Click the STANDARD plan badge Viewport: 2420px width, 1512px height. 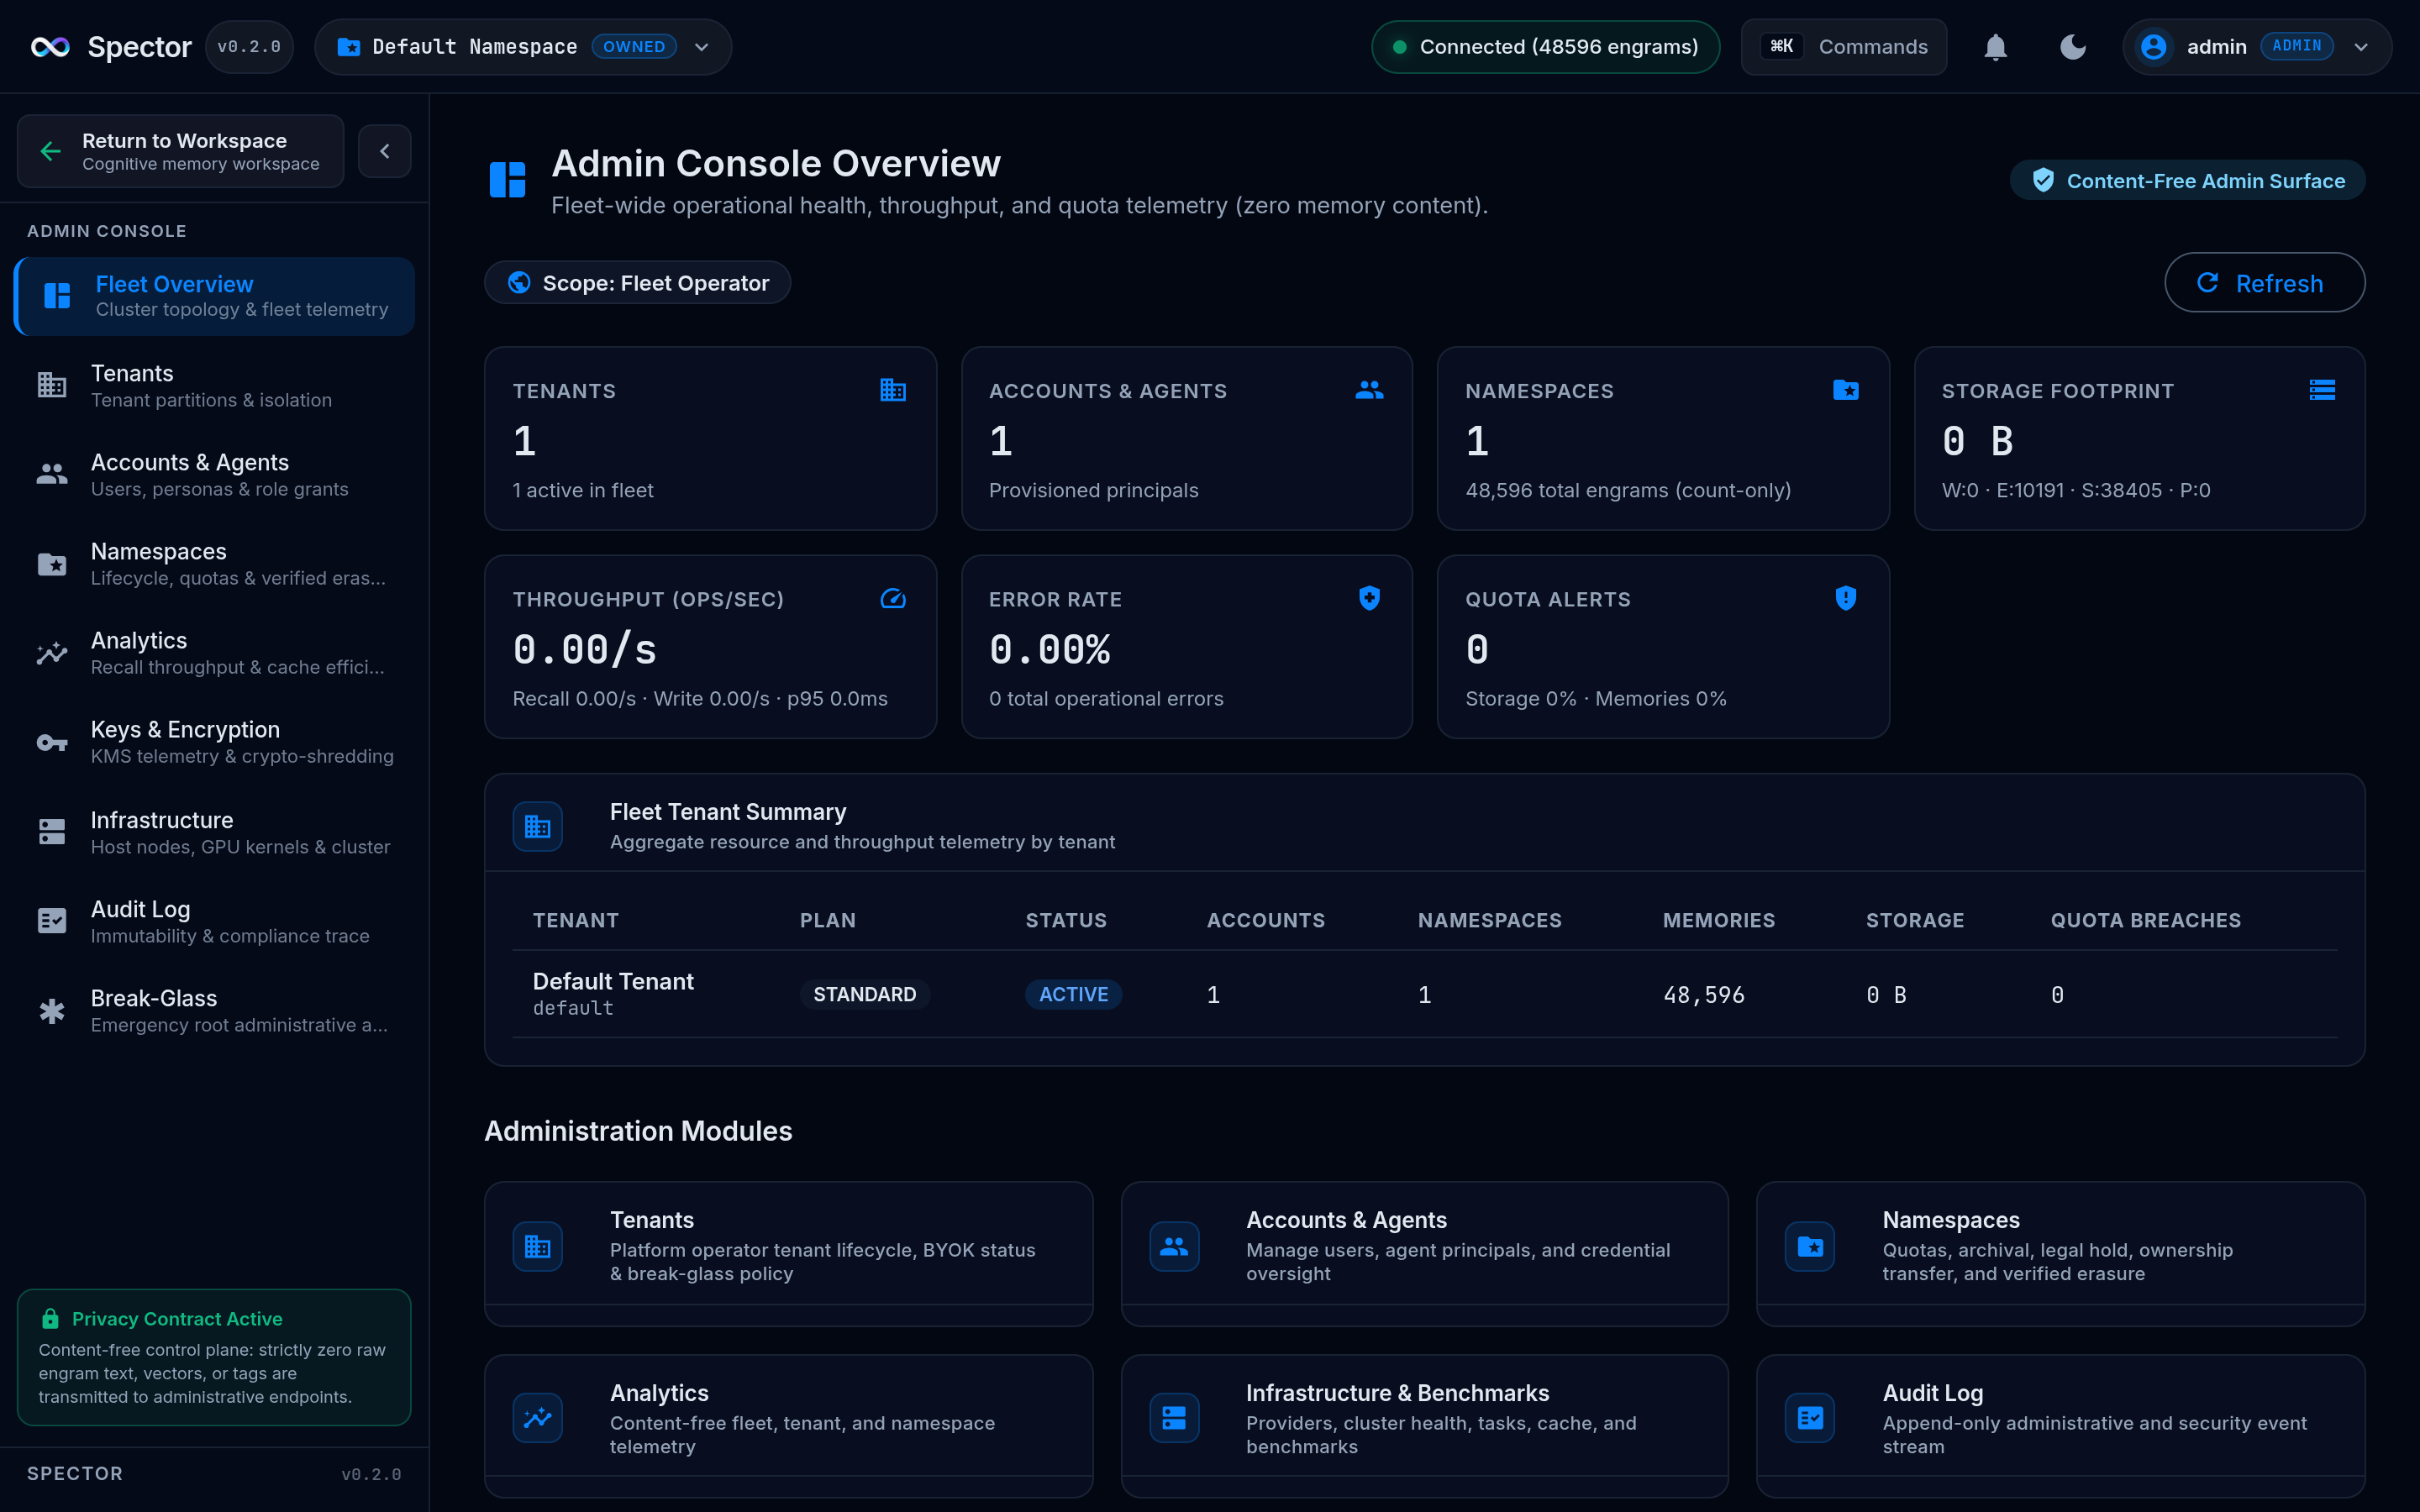pyautogui.click(x=864, y=995)
